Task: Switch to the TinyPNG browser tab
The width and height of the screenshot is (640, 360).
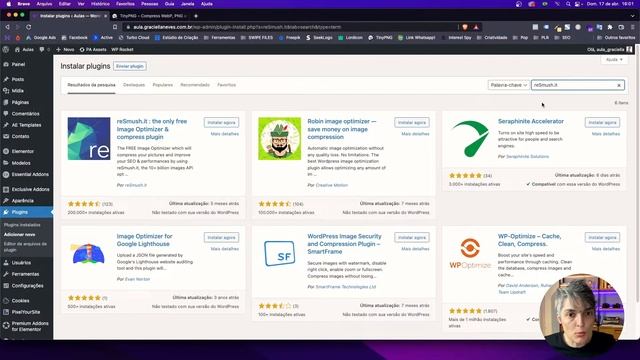Action: tap(149, 16)
